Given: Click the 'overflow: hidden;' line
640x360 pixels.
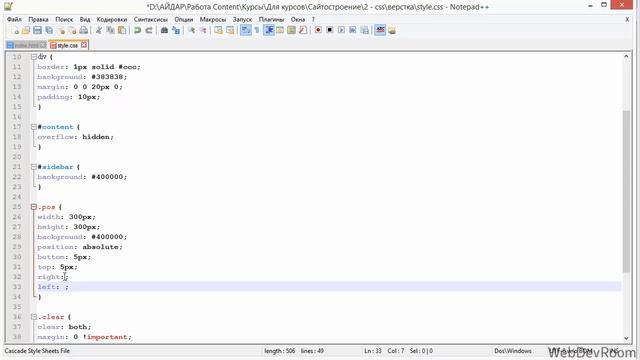Looking at the screenshot, I should (76, 137).
